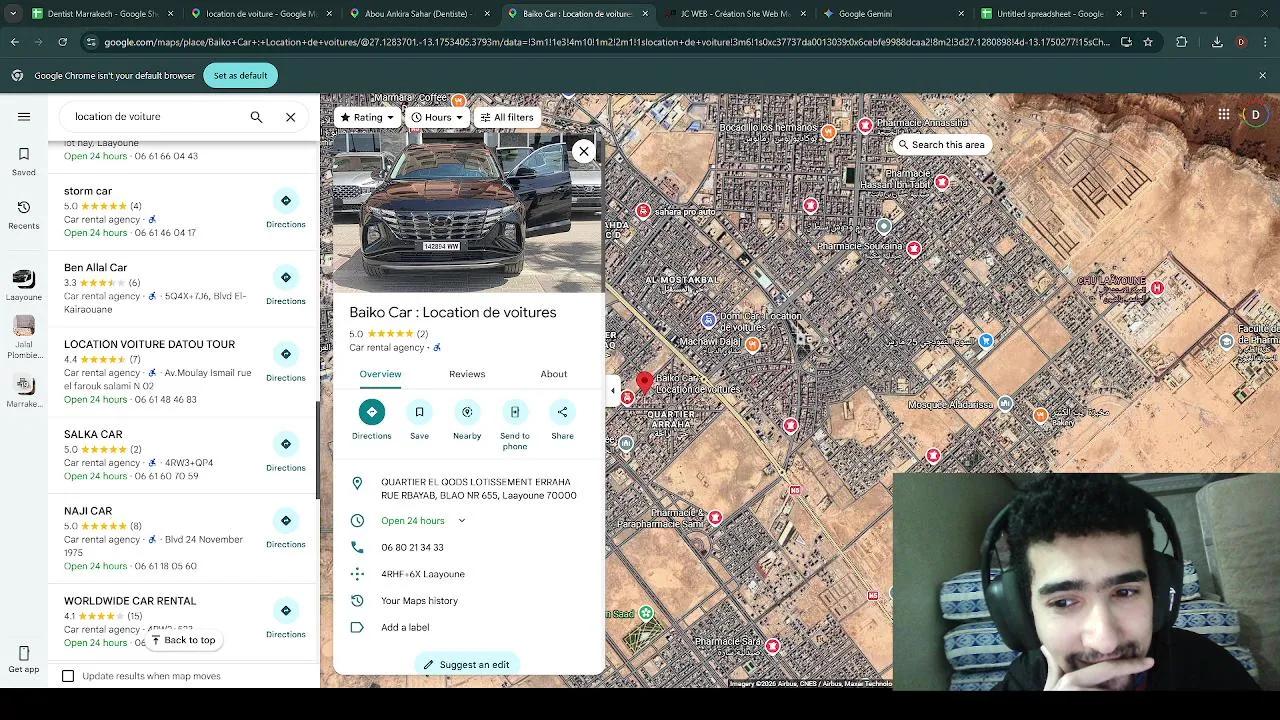The image size is (1280, 720).
Task: Copy the phone number 06 80 21 34 33
Action: [x=412, y=548]
